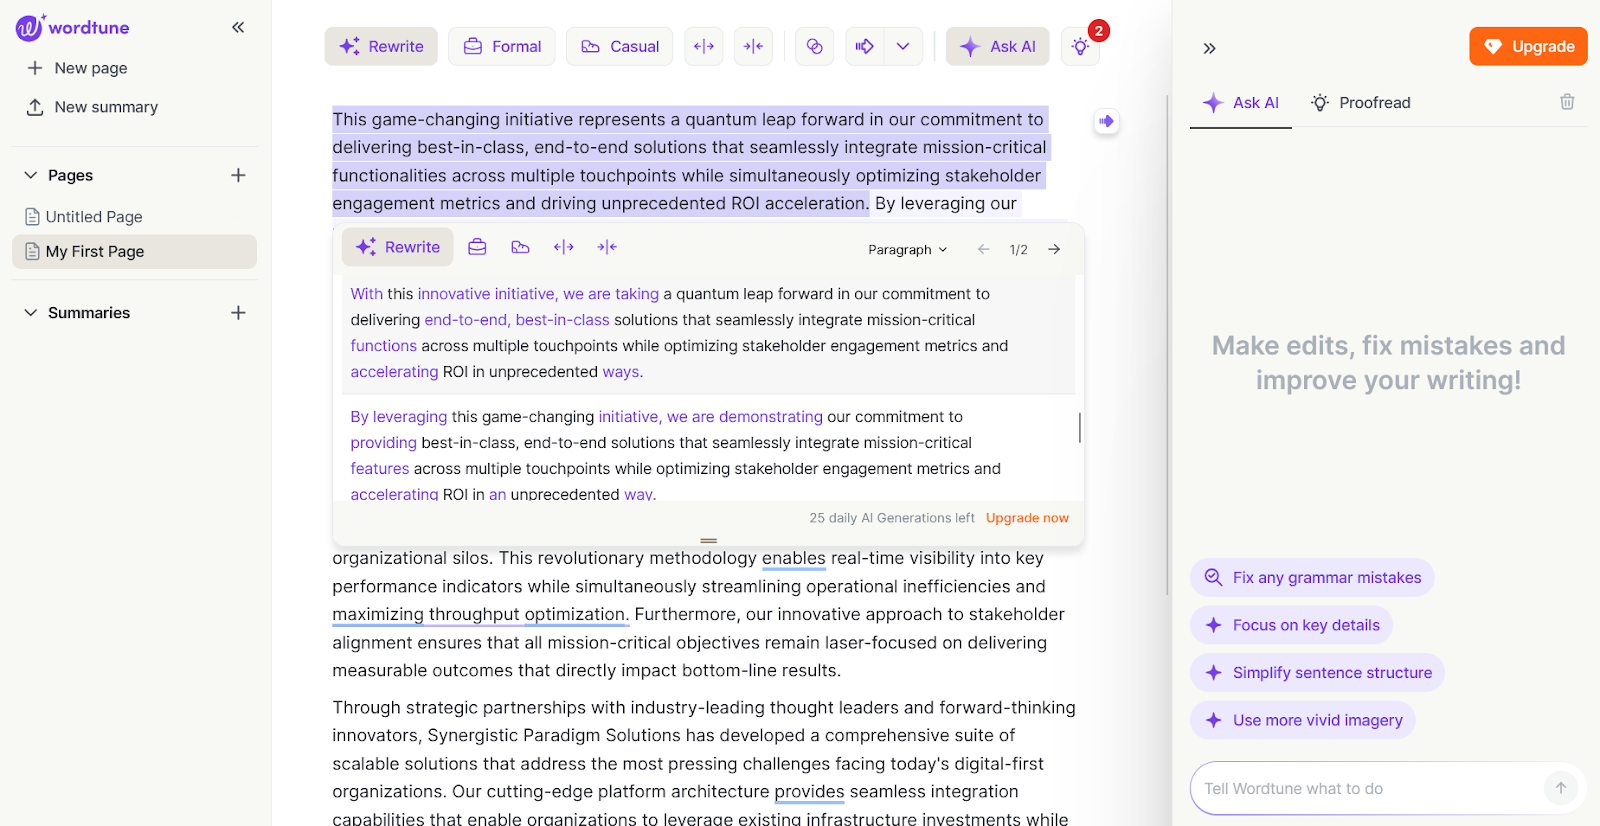This screenshot has height=826, width=1600.
Task: Select the Expand icon in suggestion popup
Action: pos(564,247)
